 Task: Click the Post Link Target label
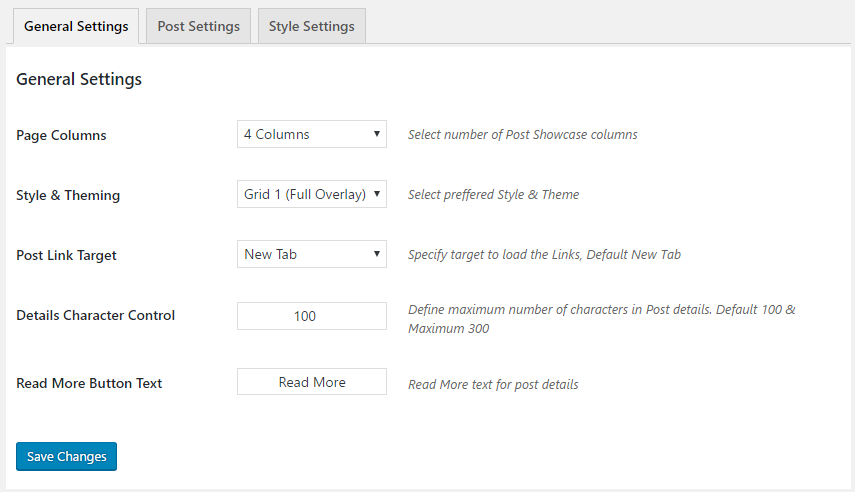(x=66, y=255)
